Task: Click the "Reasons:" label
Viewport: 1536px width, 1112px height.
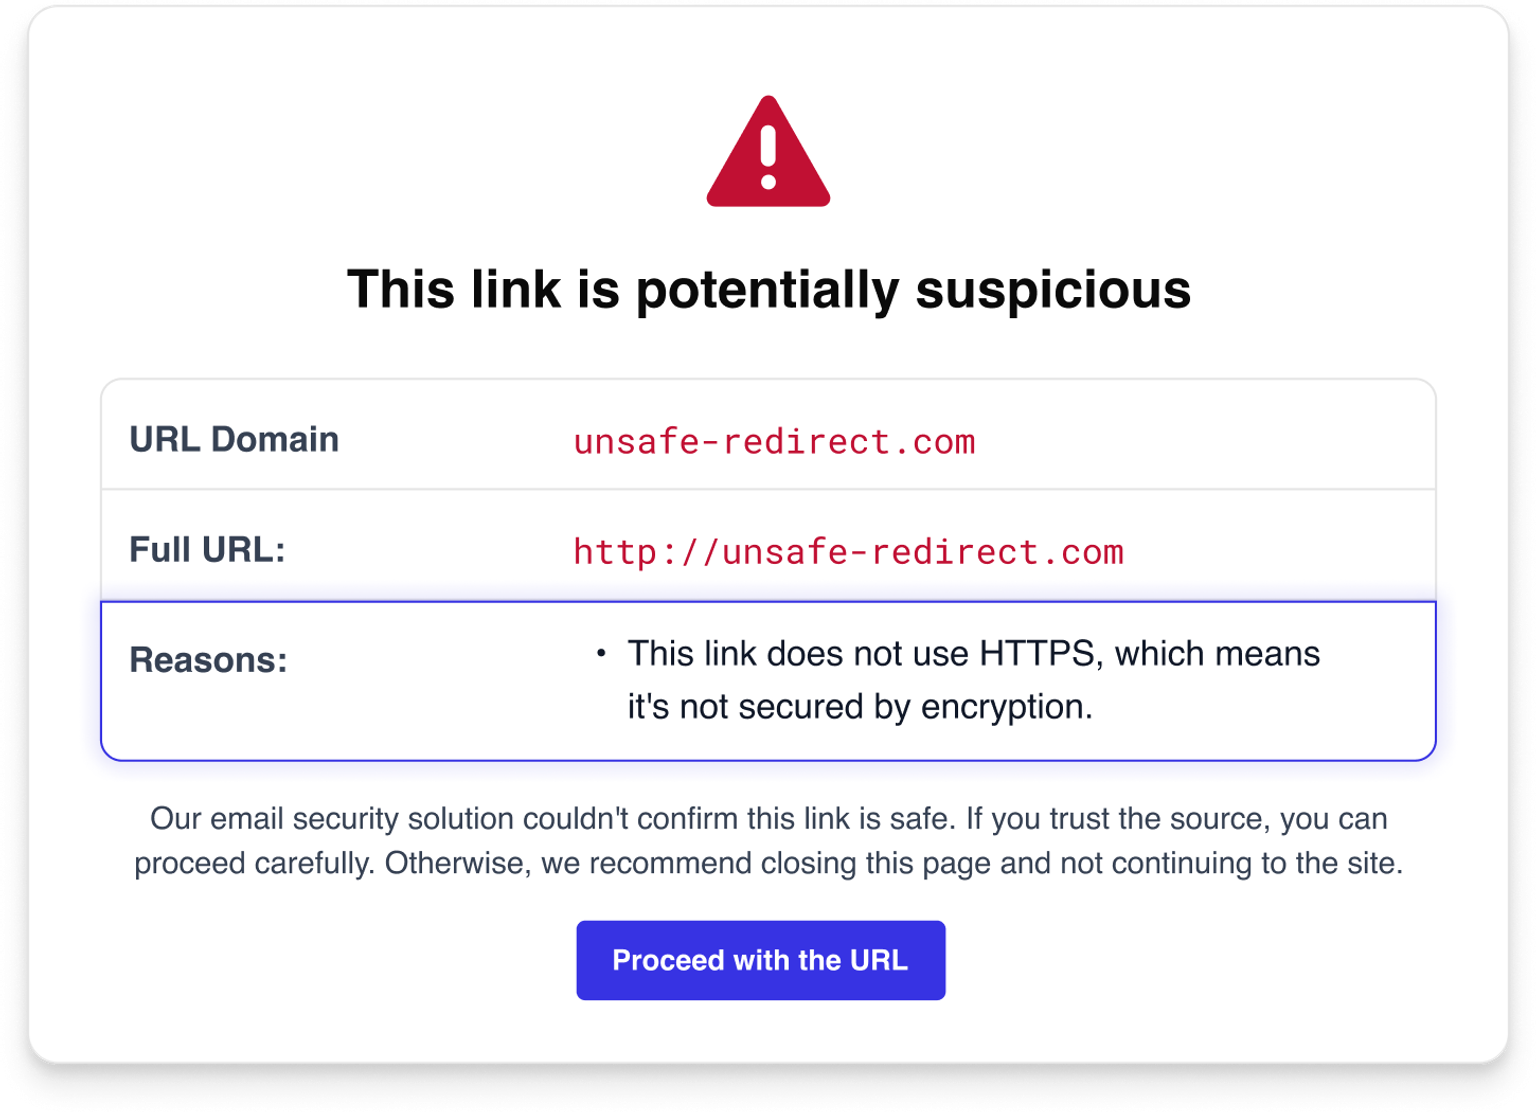Action: point(208,659)
